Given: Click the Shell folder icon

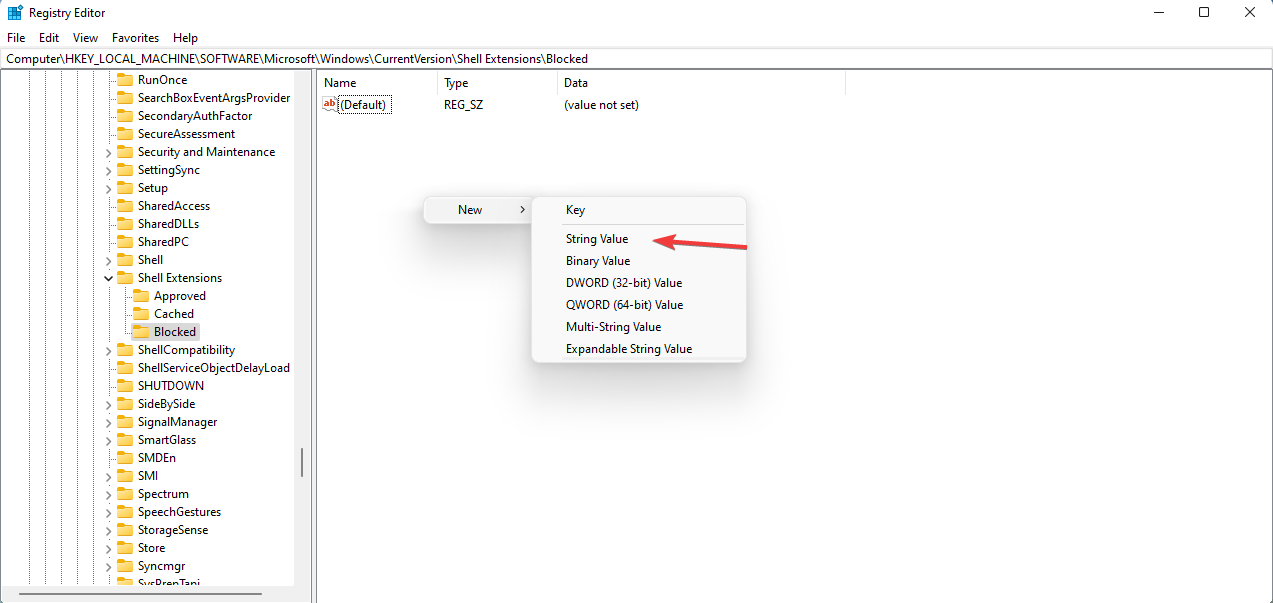Looking at the screenshot, I should tap(125, 260).
